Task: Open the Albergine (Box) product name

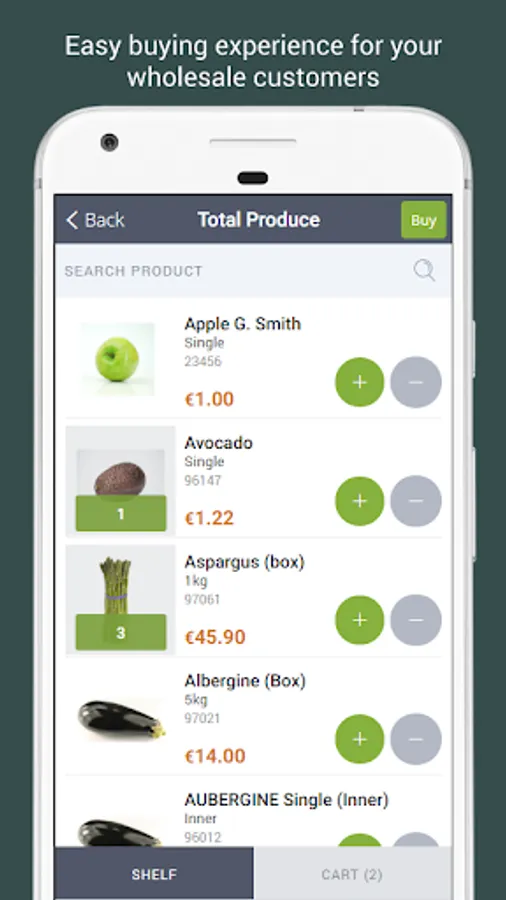Action: [x=245, y=681]
